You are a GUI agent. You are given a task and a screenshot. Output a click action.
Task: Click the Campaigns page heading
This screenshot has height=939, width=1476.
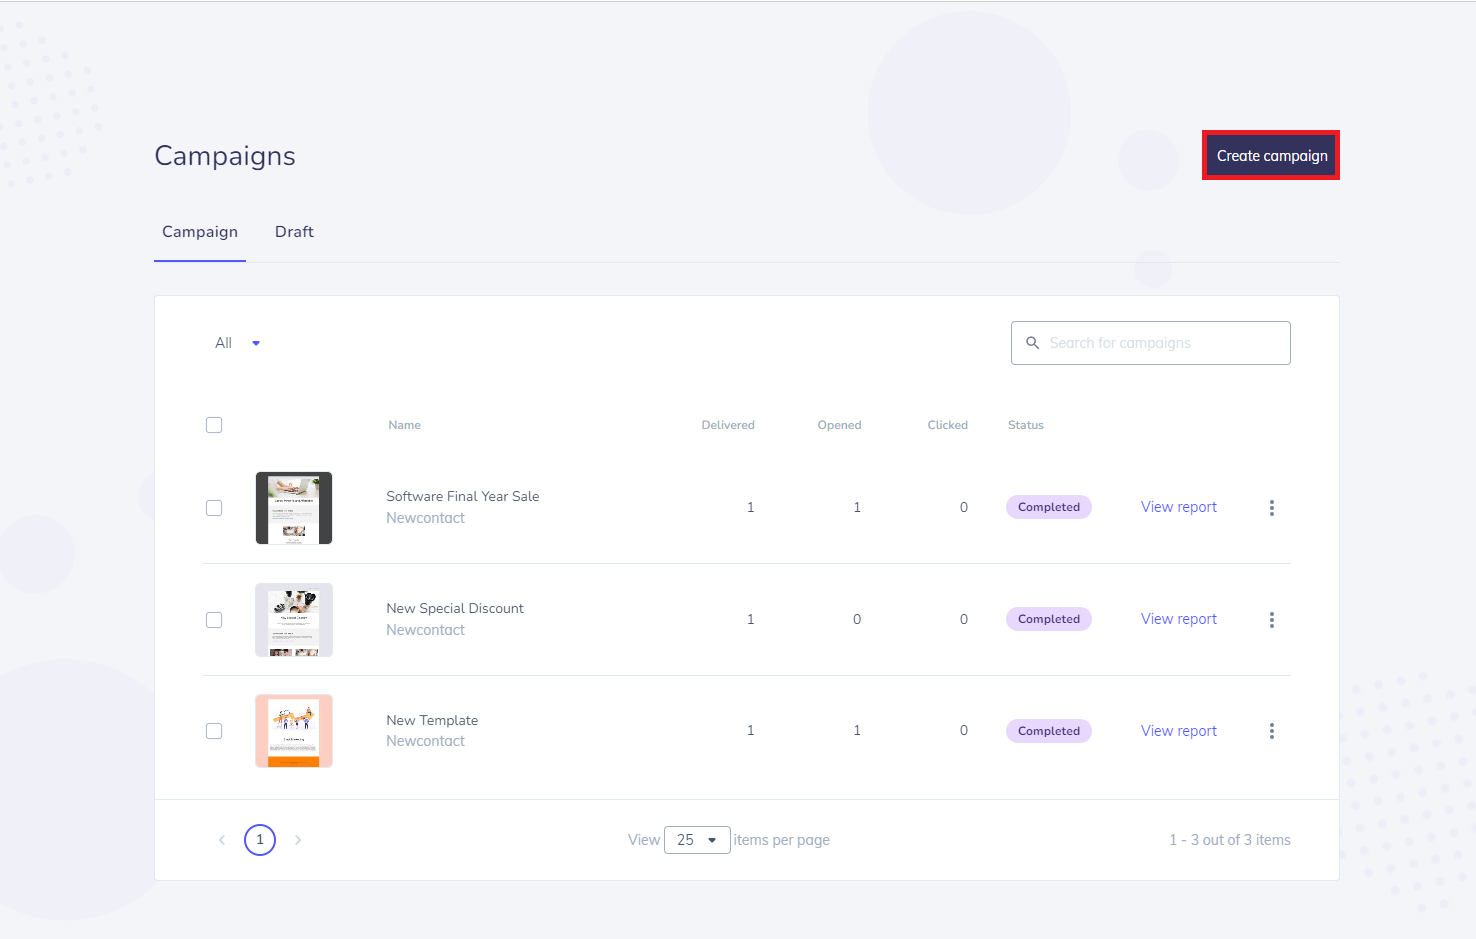pyautogui.click(x=225, y=156)
